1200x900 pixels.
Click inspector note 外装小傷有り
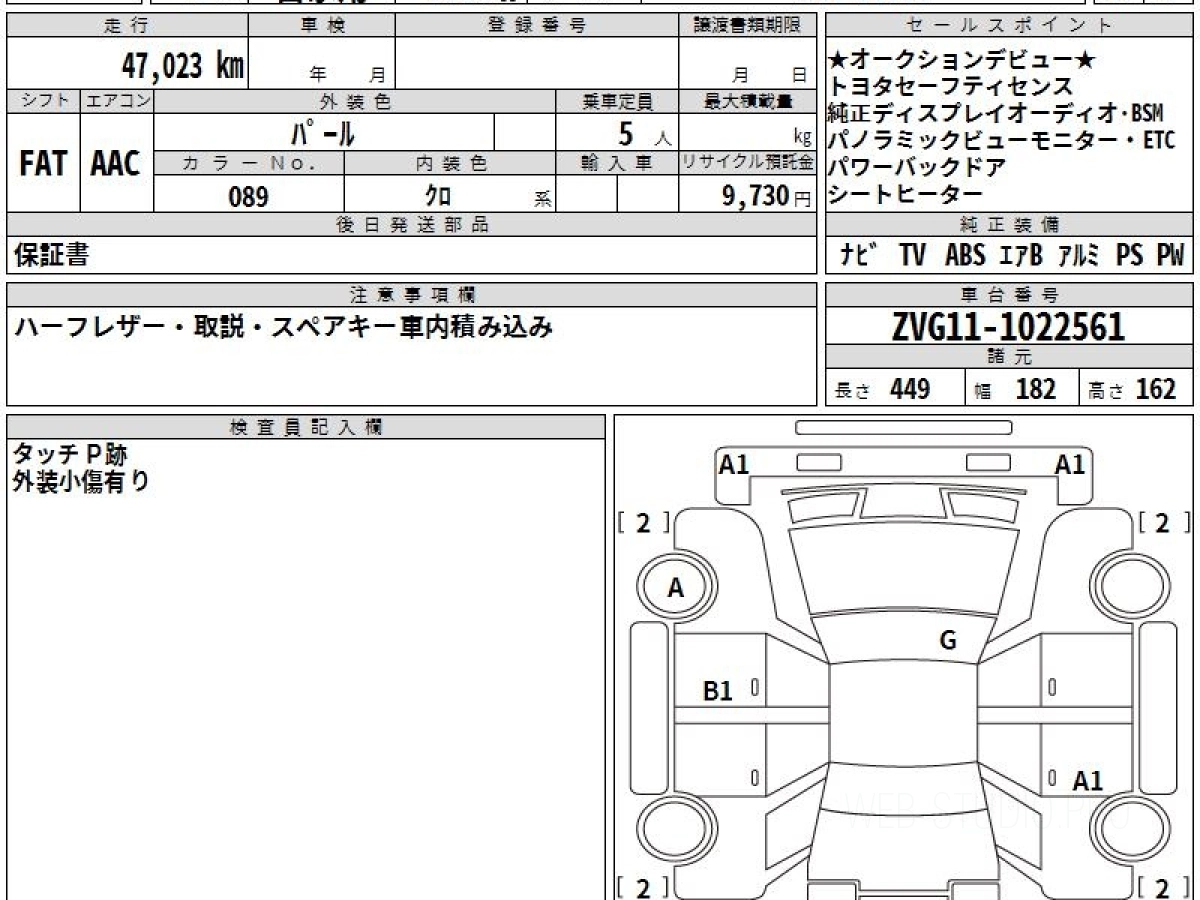click(81, 482)
